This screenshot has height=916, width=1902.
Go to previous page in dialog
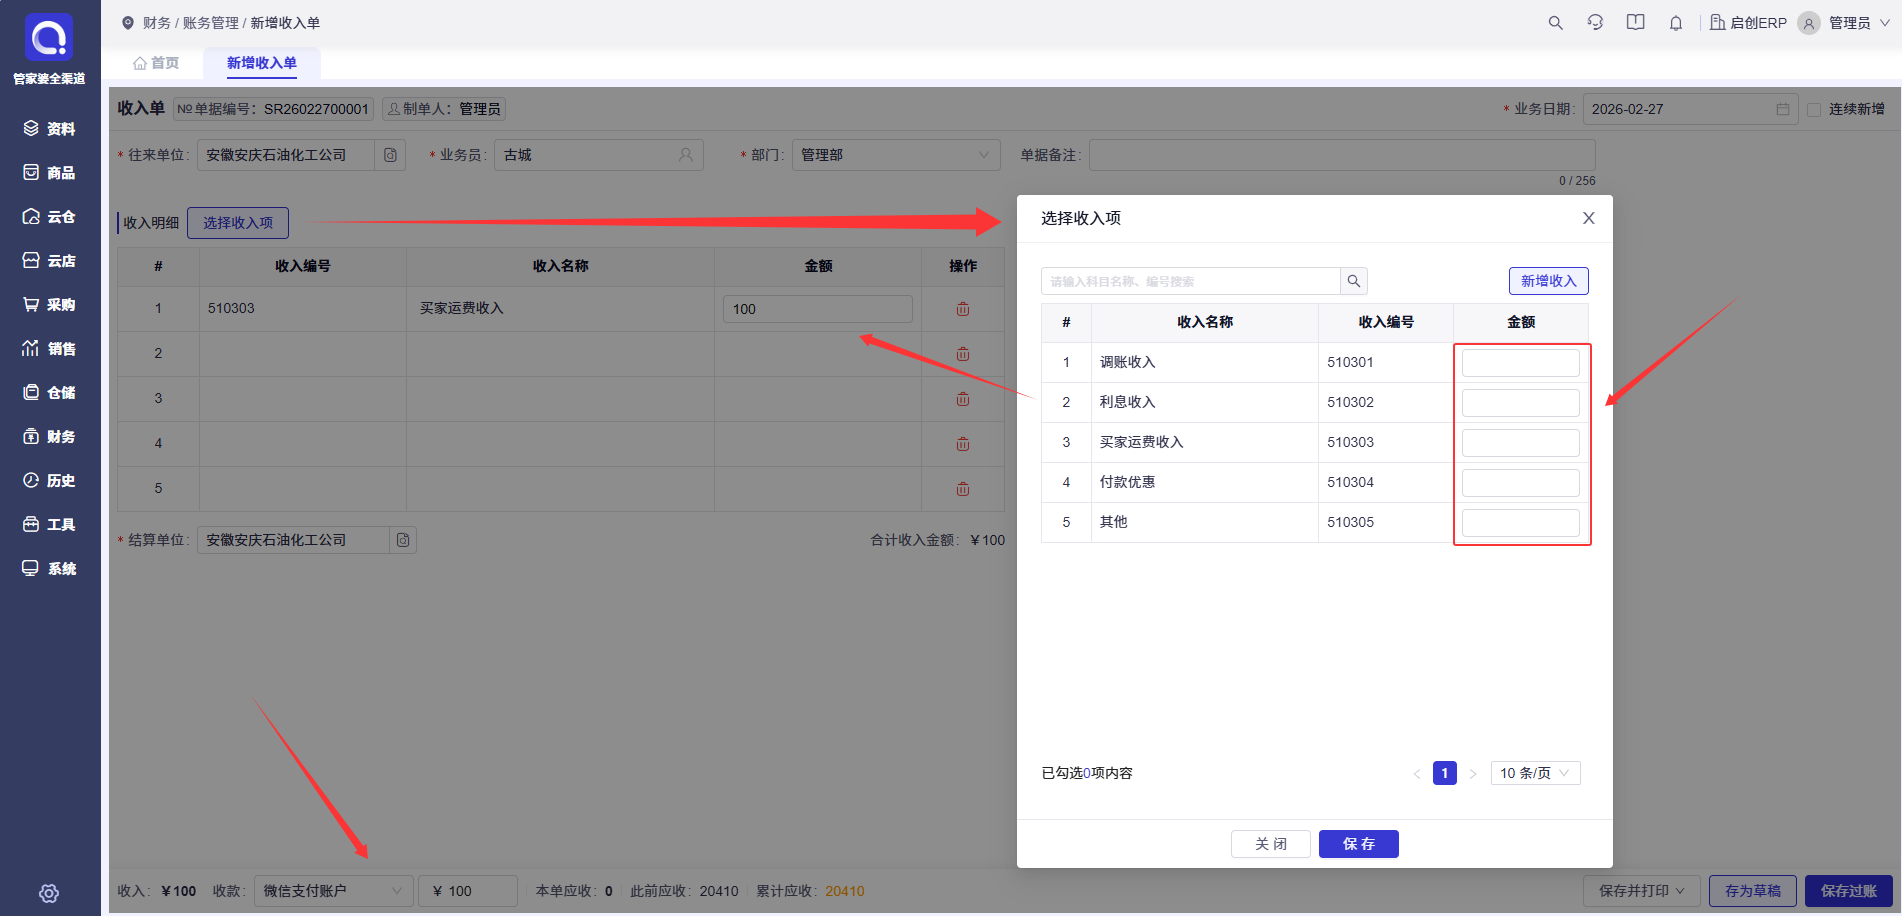point(1417,773)
